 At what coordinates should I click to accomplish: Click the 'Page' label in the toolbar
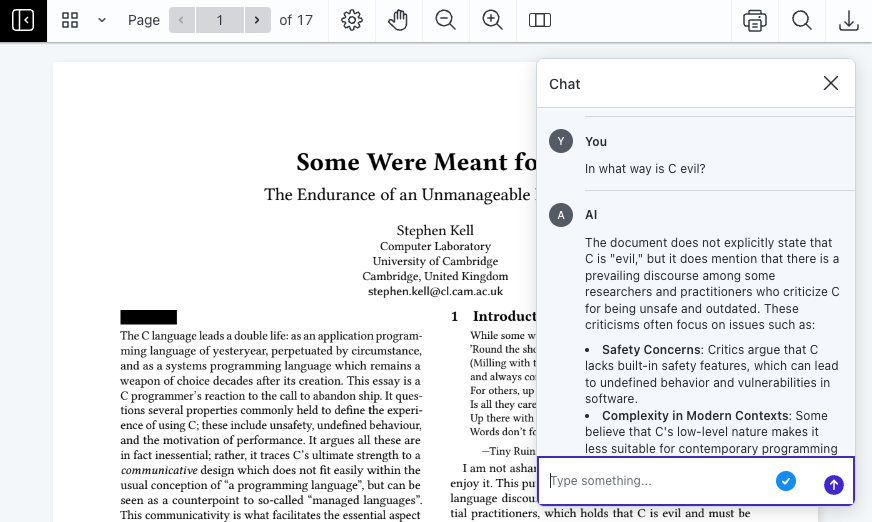tap(143, 21)
